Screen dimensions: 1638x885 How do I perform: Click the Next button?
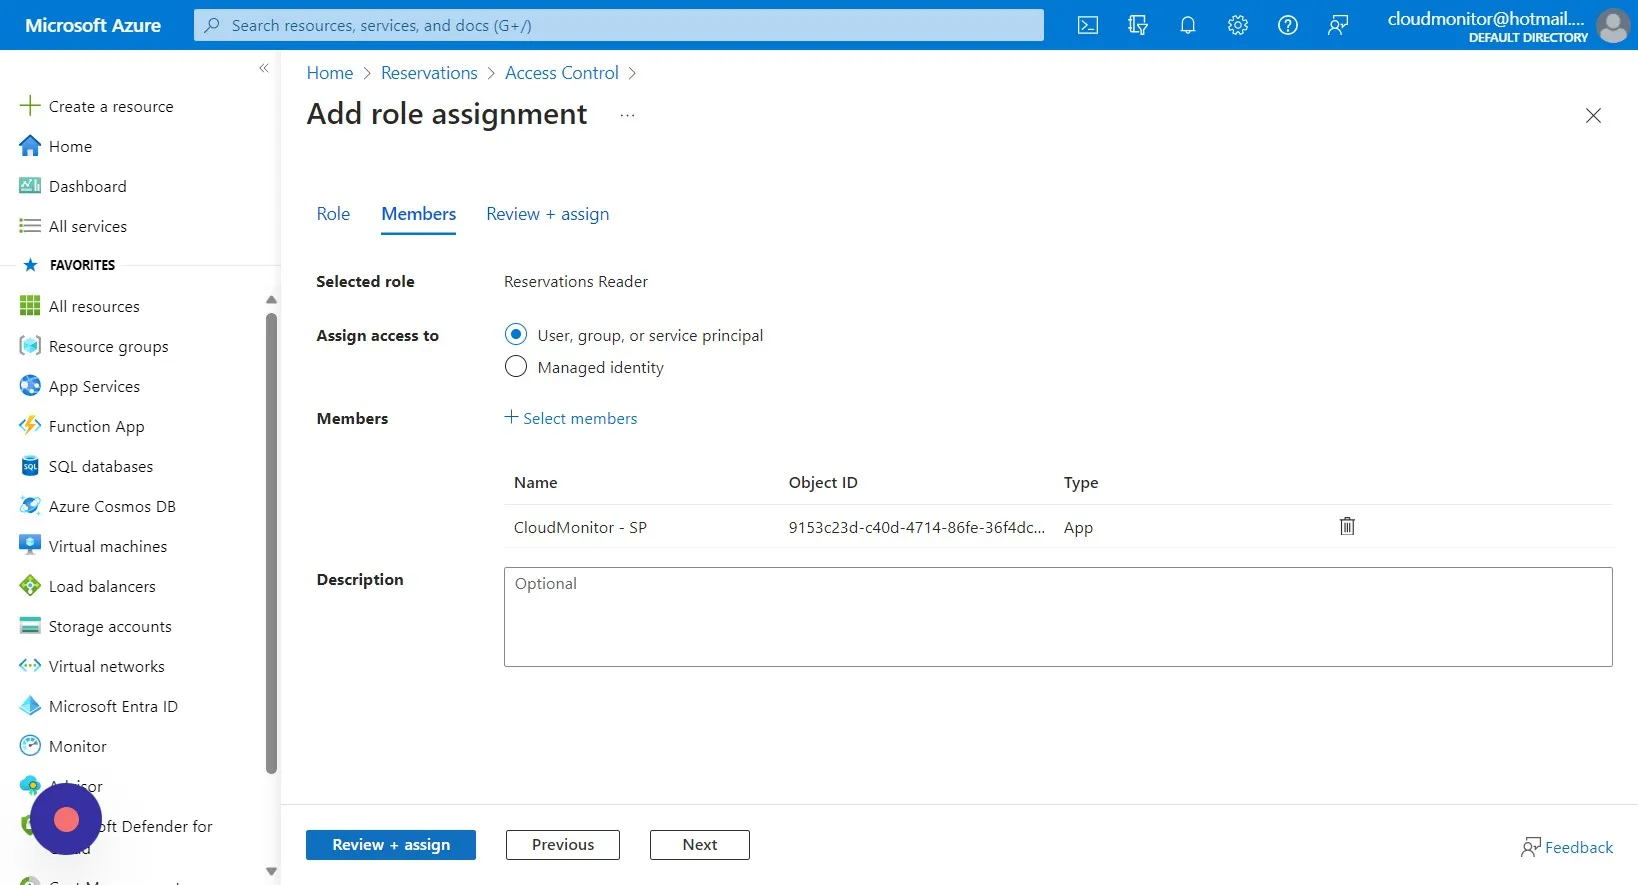point(700,845)
